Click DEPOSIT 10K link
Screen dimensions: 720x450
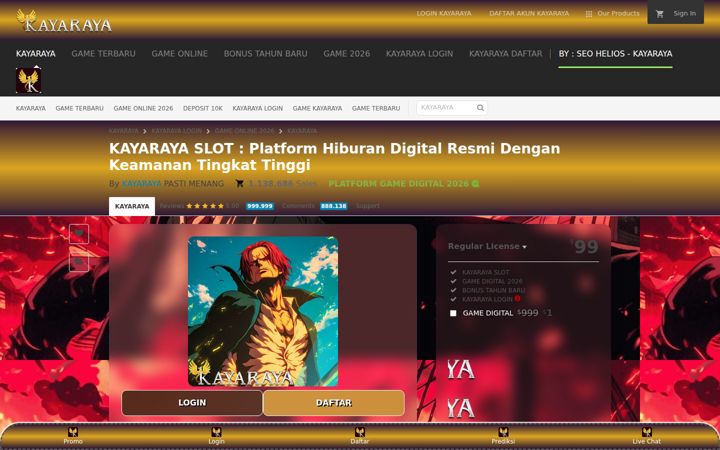click(x=202, y=108)
